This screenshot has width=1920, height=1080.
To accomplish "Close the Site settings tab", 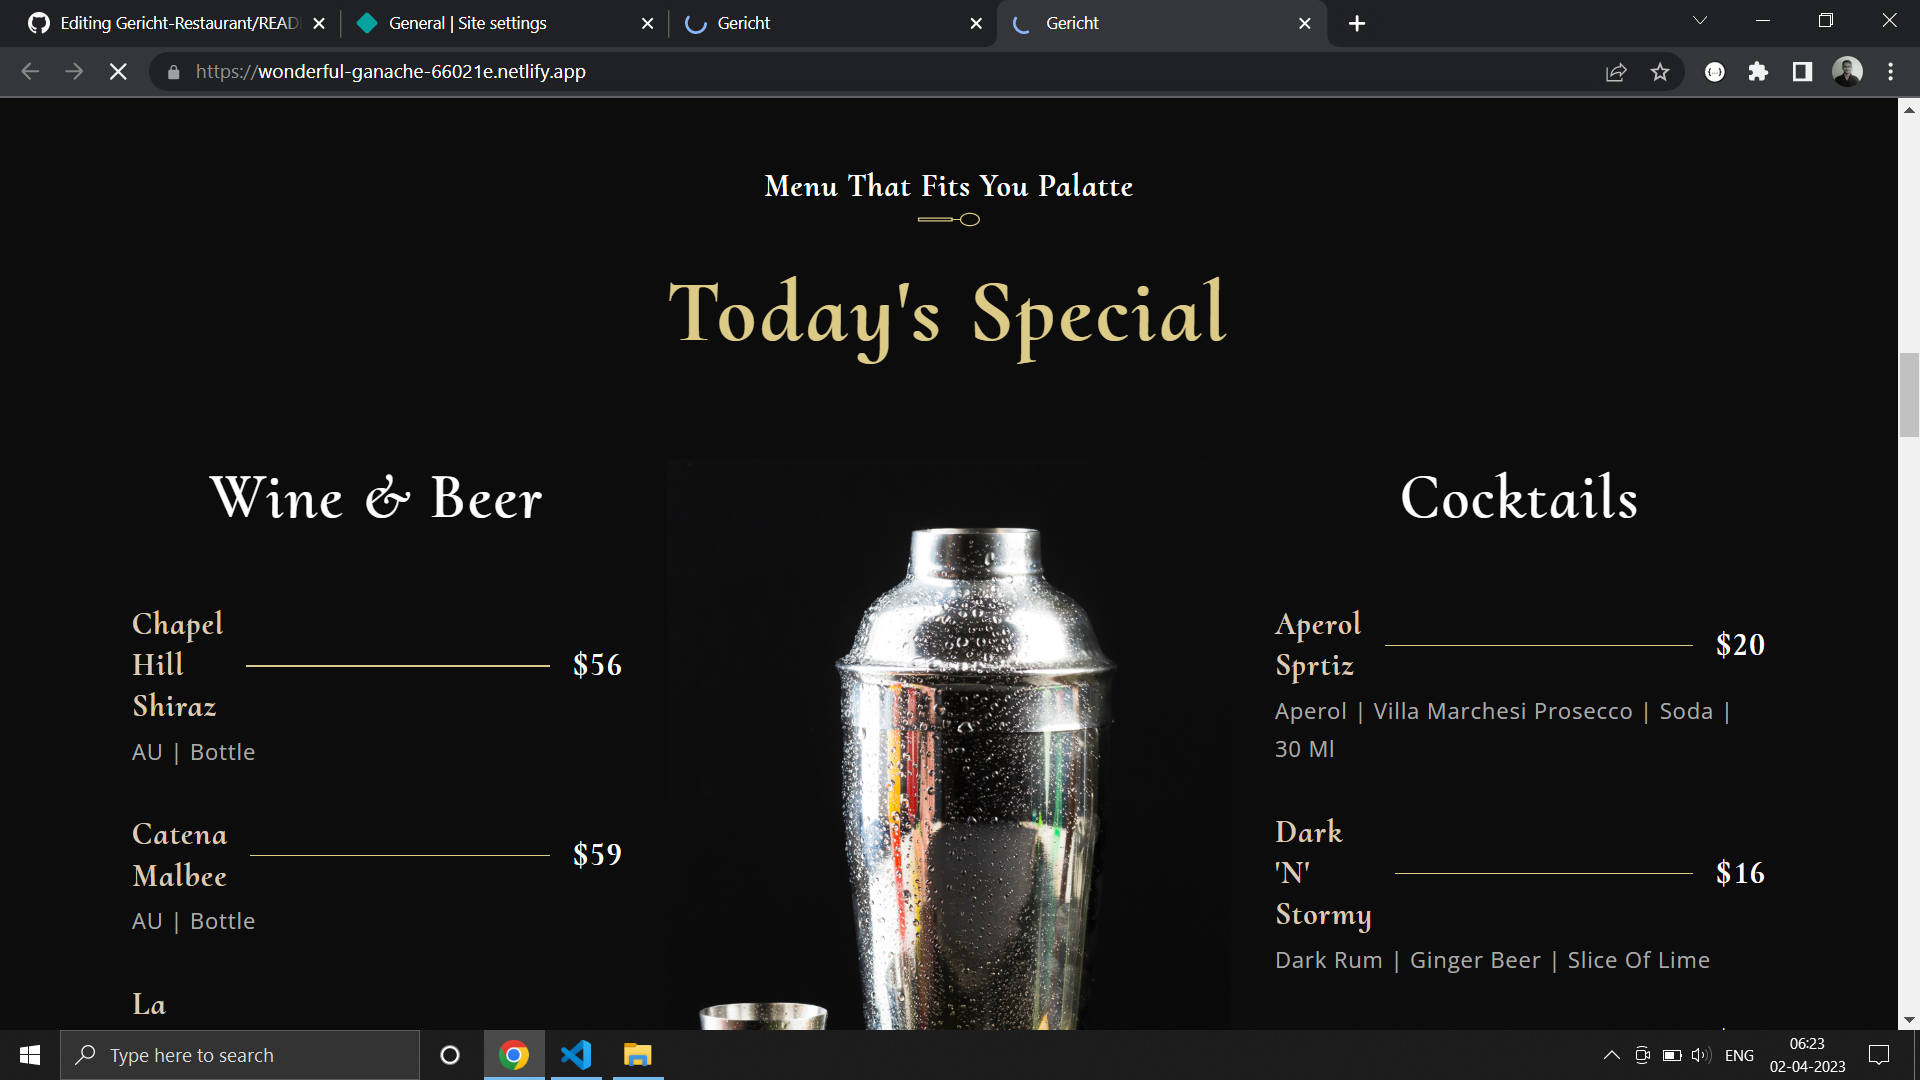I will (647, 23).
